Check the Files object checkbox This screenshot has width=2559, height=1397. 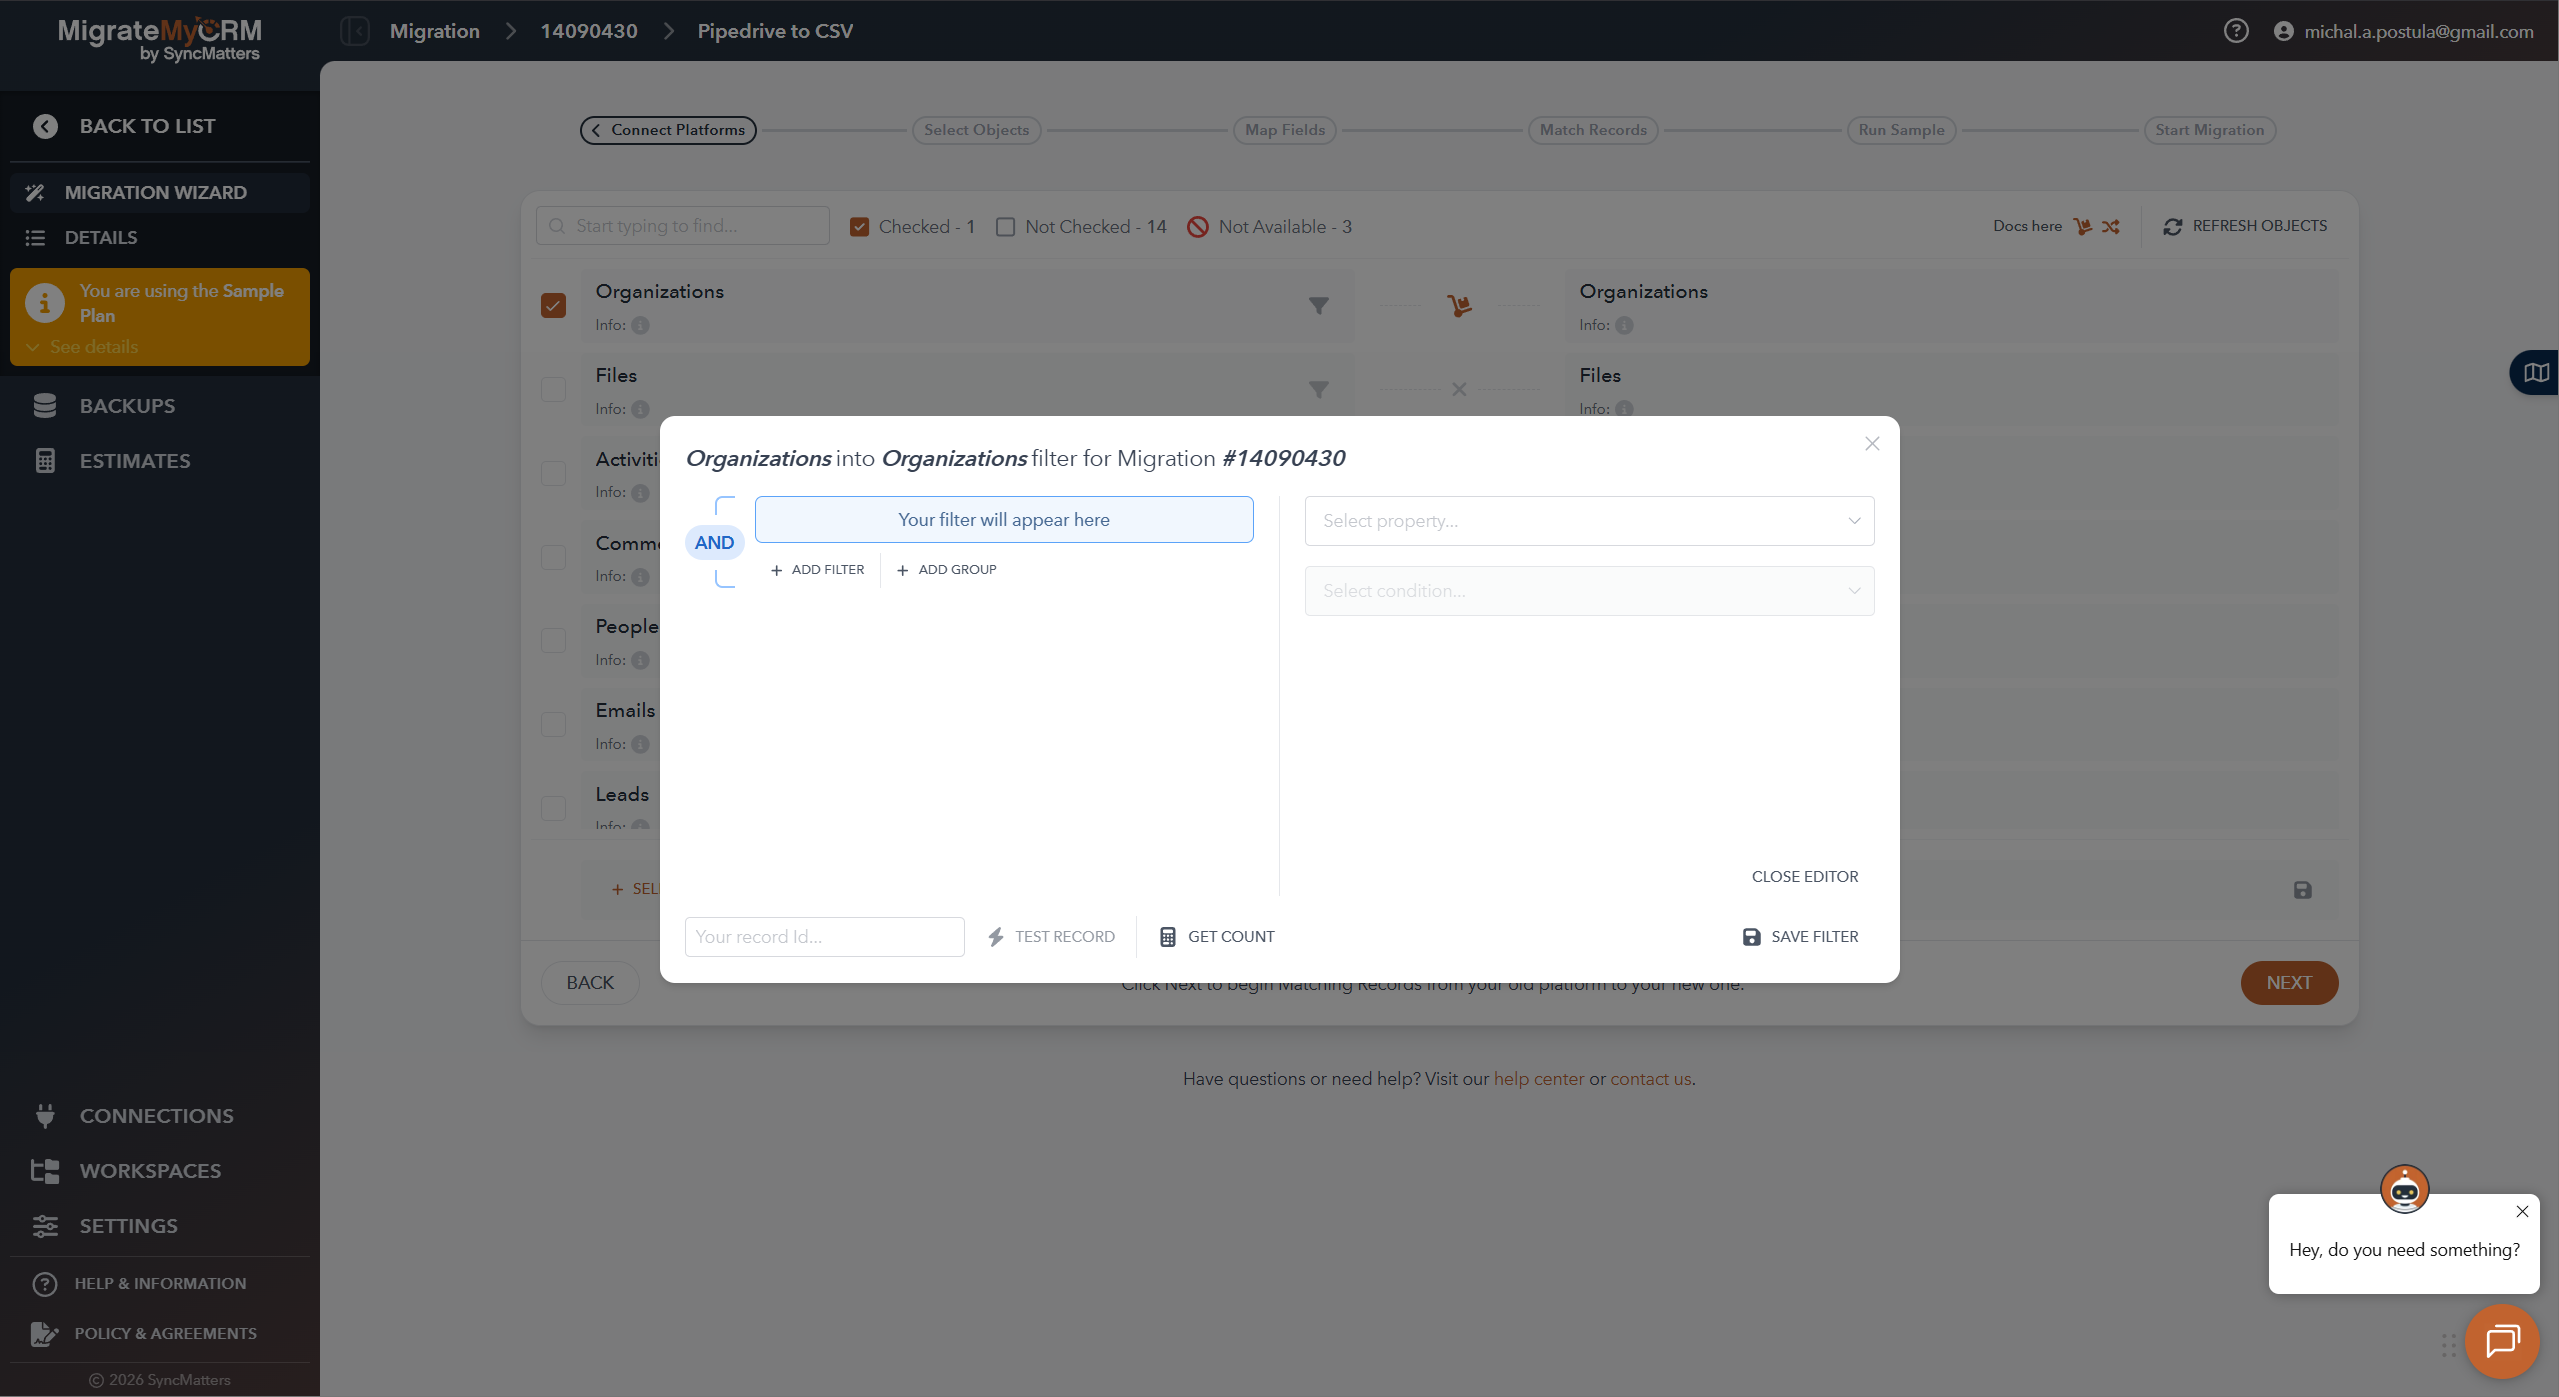553,389
